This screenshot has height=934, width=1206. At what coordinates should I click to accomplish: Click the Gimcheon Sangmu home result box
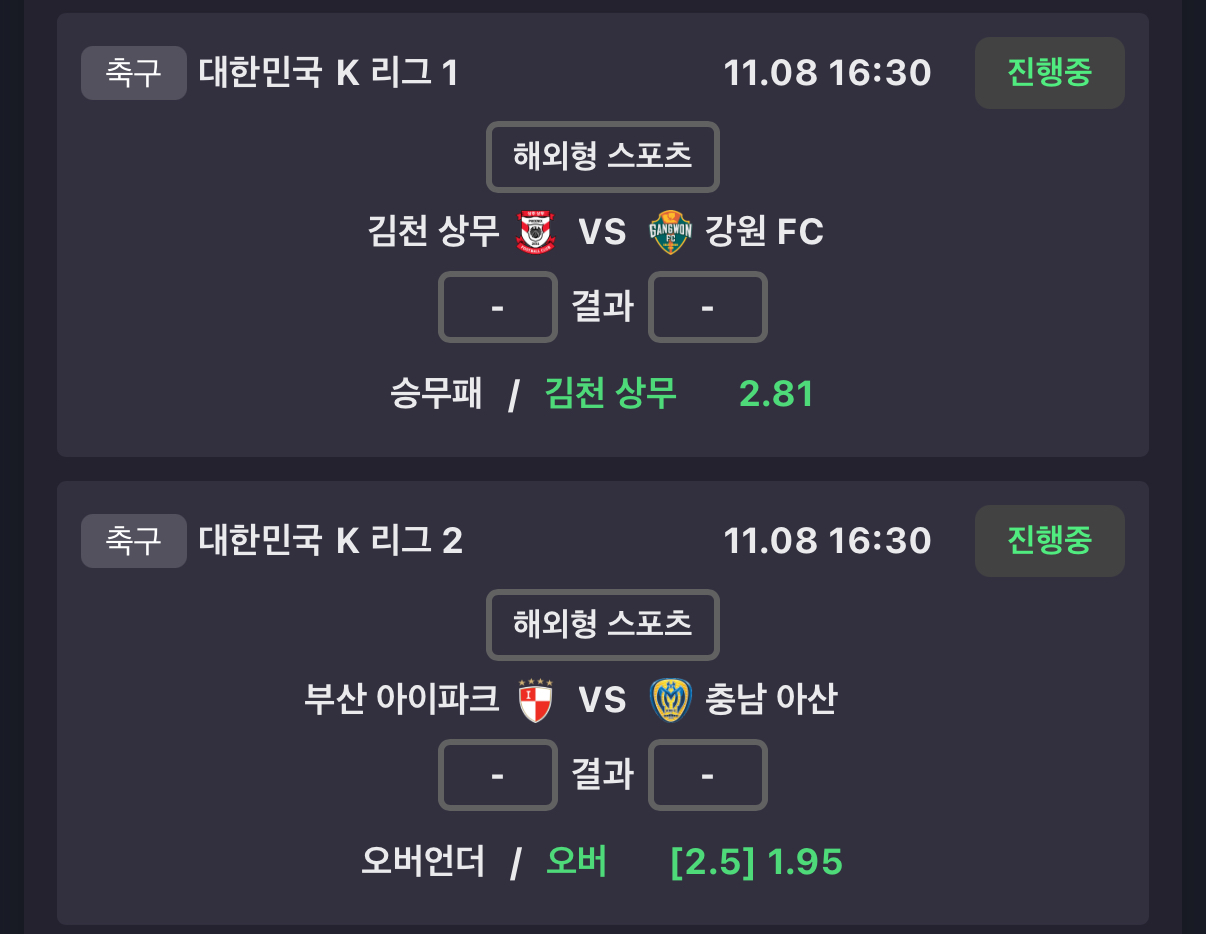pos(498,307)
